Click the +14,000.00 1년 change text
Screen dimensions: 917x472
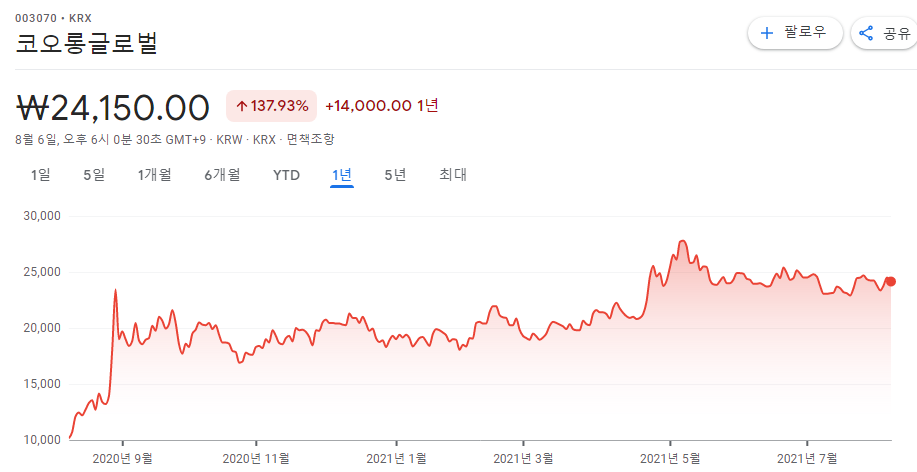(x=382, y=106)
